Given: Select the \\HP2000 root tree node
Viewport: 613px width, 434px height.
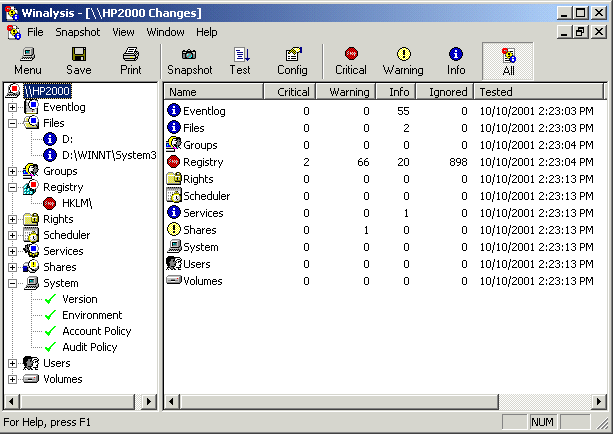Looking at the screenshot, I should [x=47, y=91].
